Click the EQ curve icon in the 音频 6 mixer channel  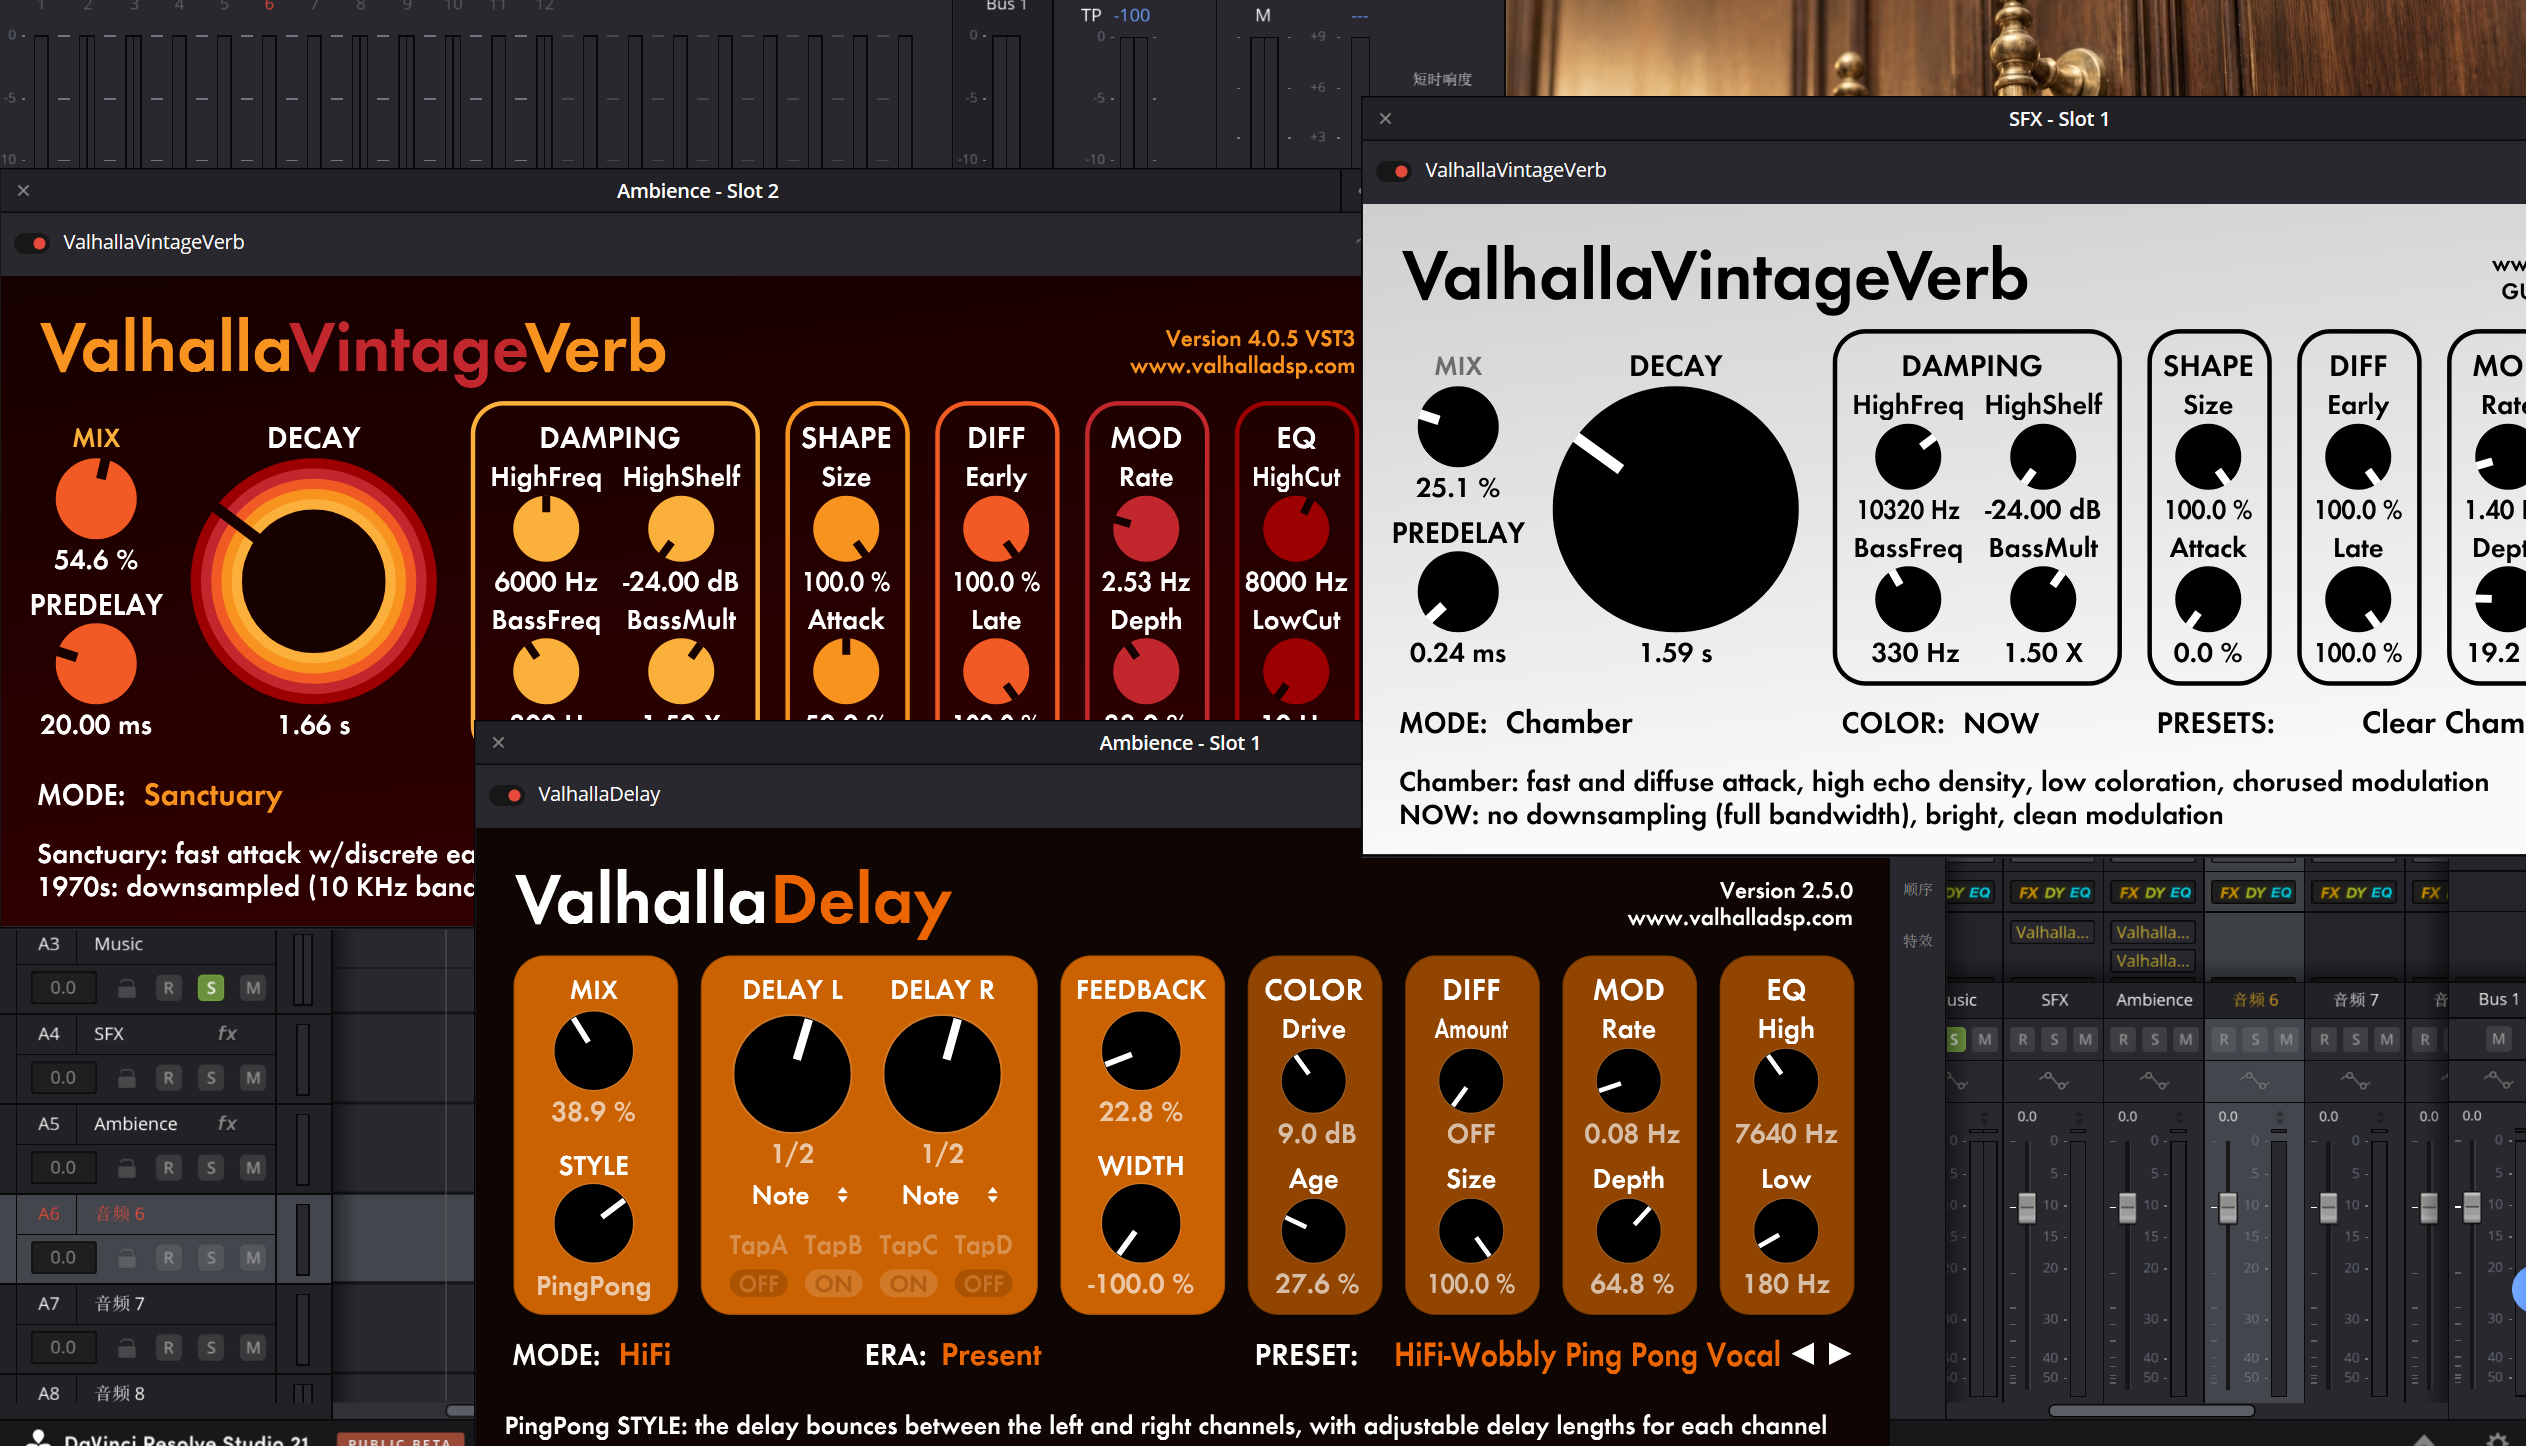[2254, 1081]
